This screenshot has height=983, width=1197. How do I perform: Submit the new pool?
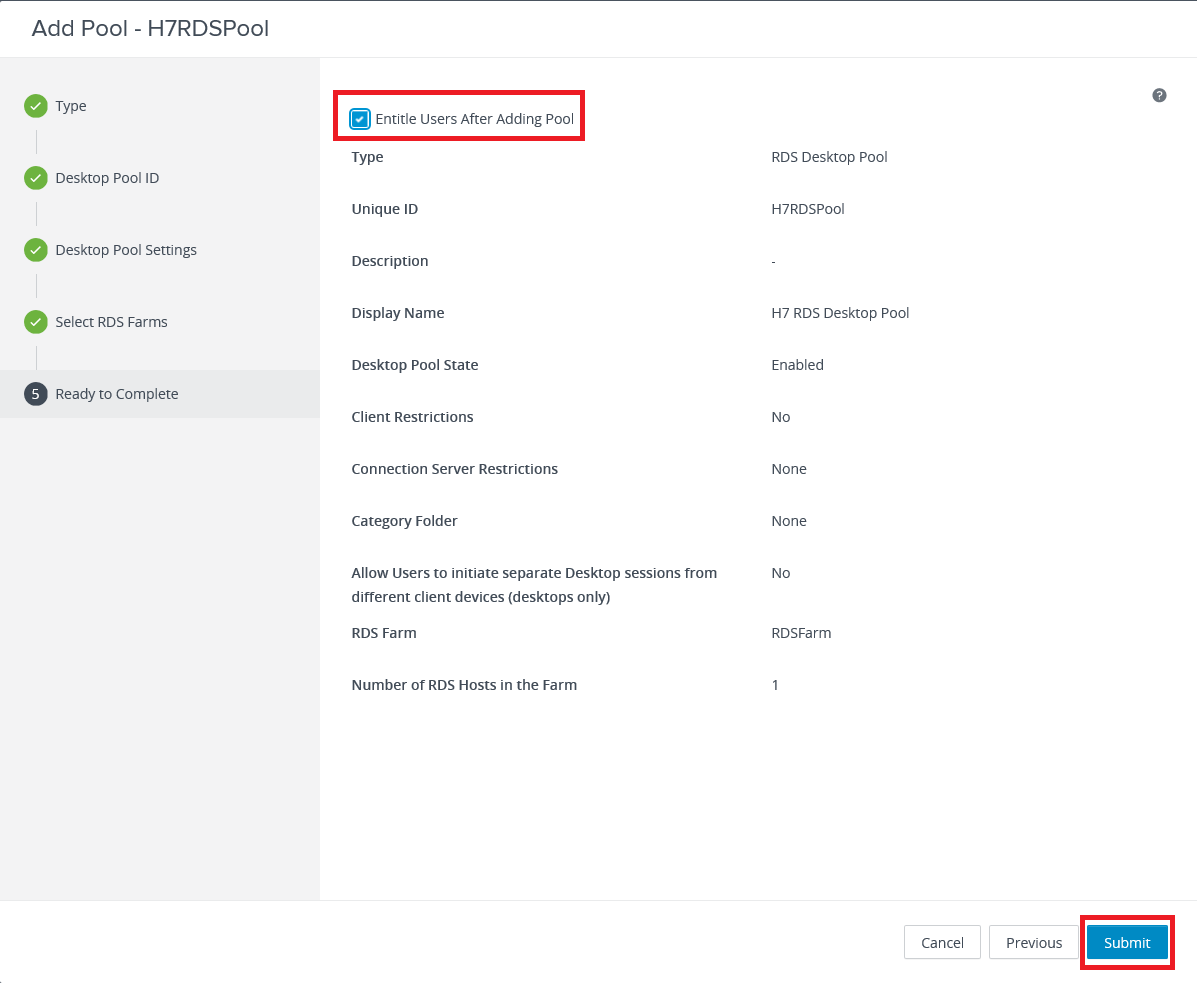pos(1127,942)
